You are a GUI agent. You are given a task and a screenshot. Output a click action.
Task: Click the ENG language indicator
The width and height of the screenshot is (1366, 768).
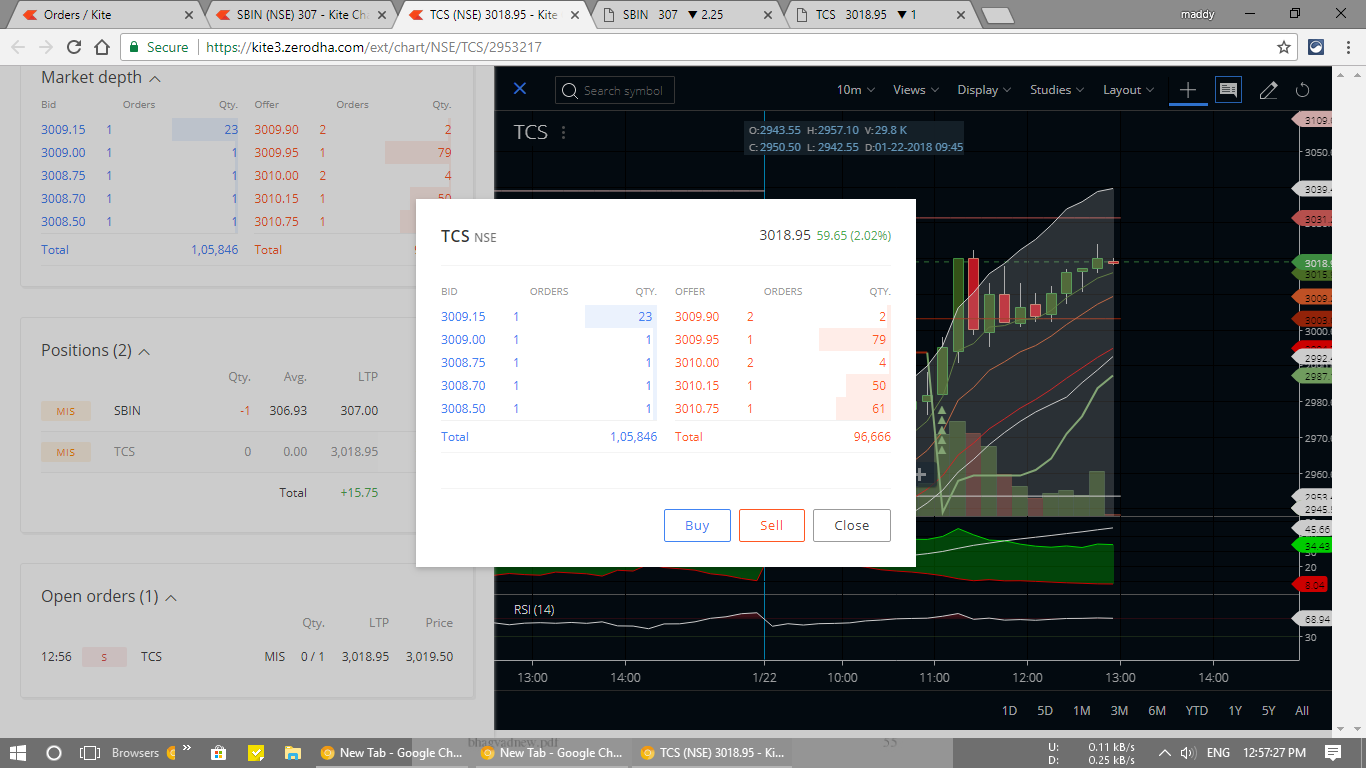pyautogui.click(x=1218, y=753)
